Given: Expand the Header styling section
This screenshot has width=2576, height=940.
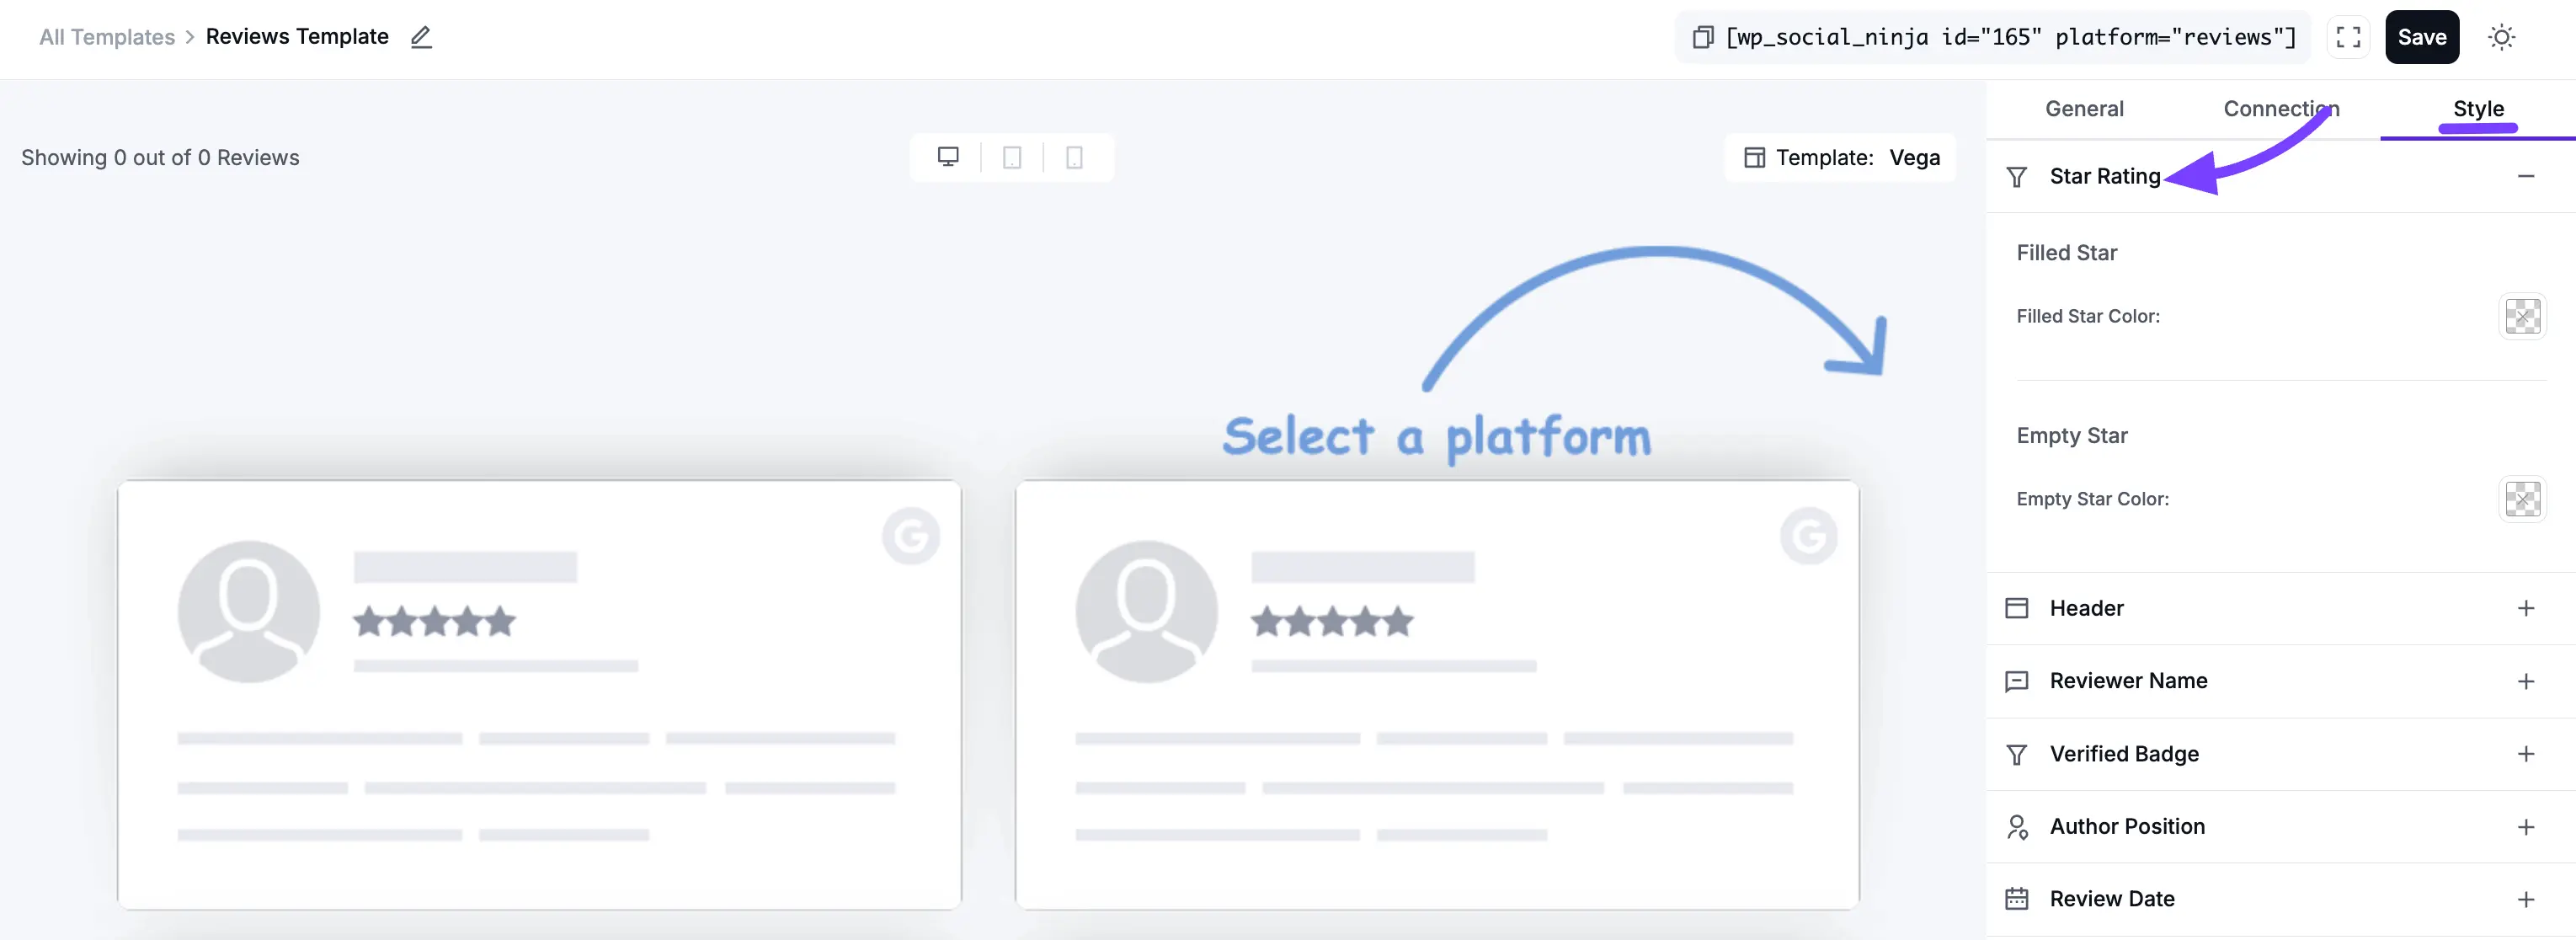Looking at the screenshot, I should pos(2528,608).
